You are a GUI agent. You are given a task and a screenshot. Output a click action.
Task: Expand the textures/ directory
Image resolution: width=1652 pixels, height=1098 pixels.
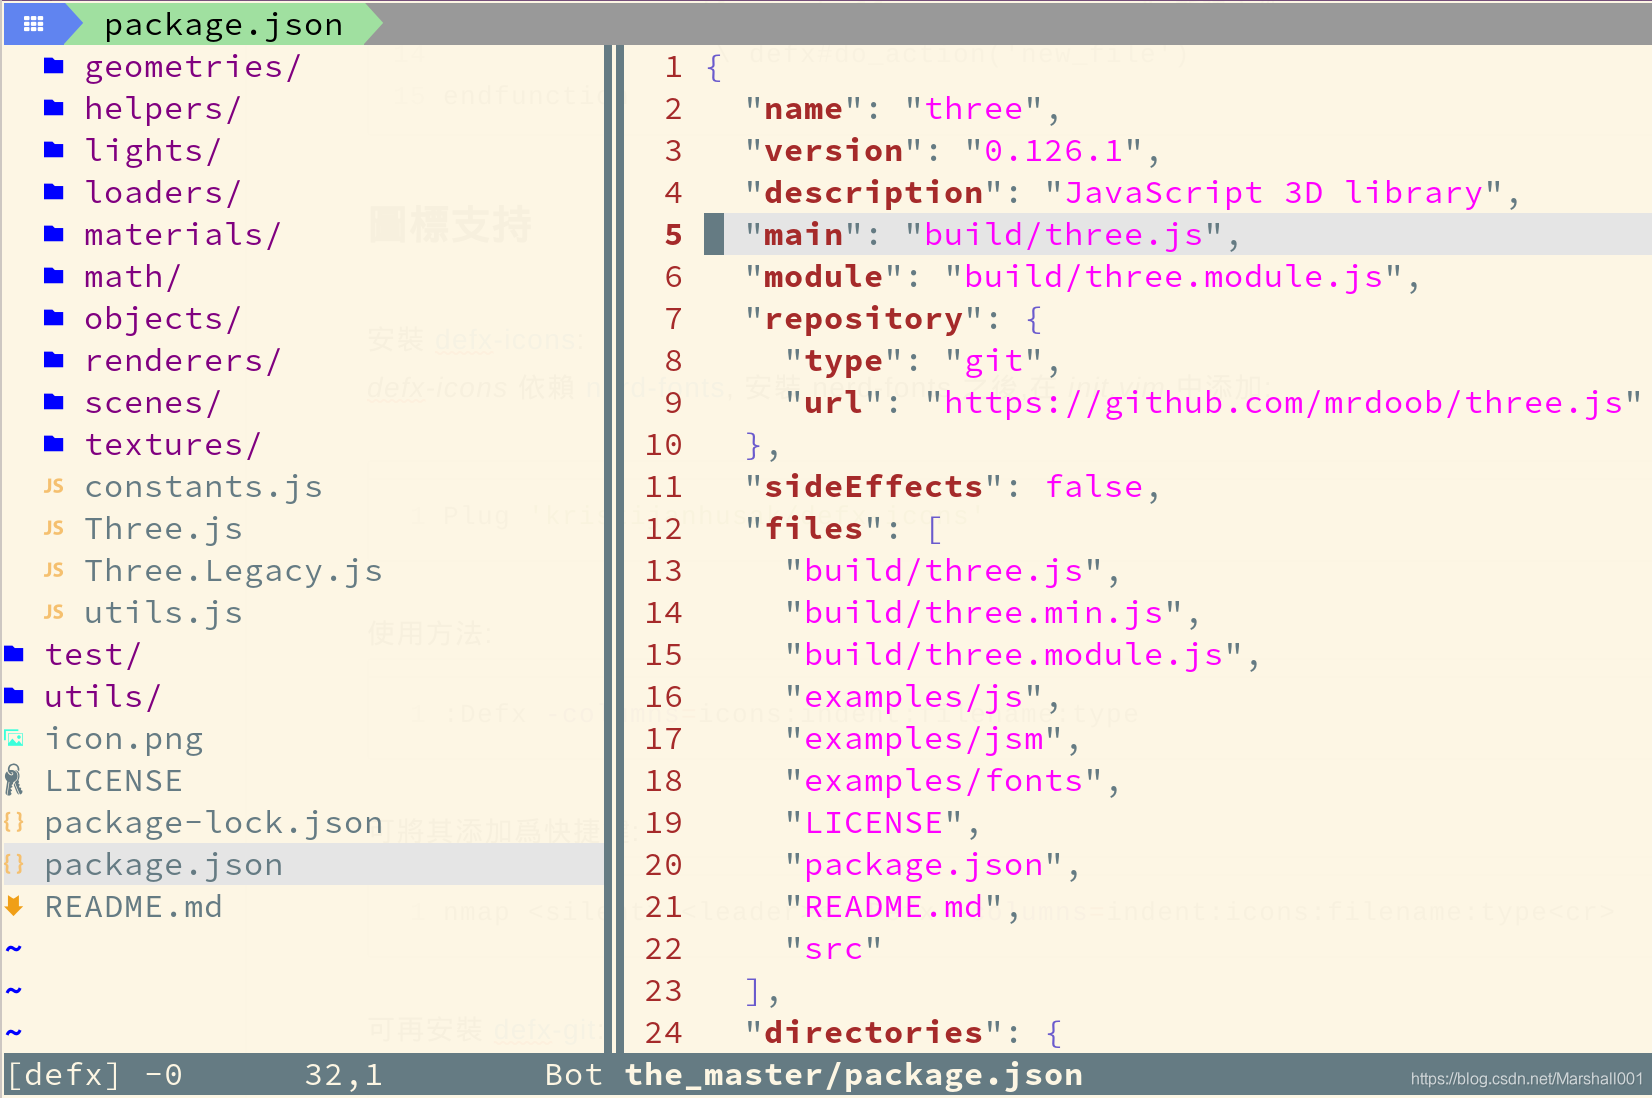point(173,445)
